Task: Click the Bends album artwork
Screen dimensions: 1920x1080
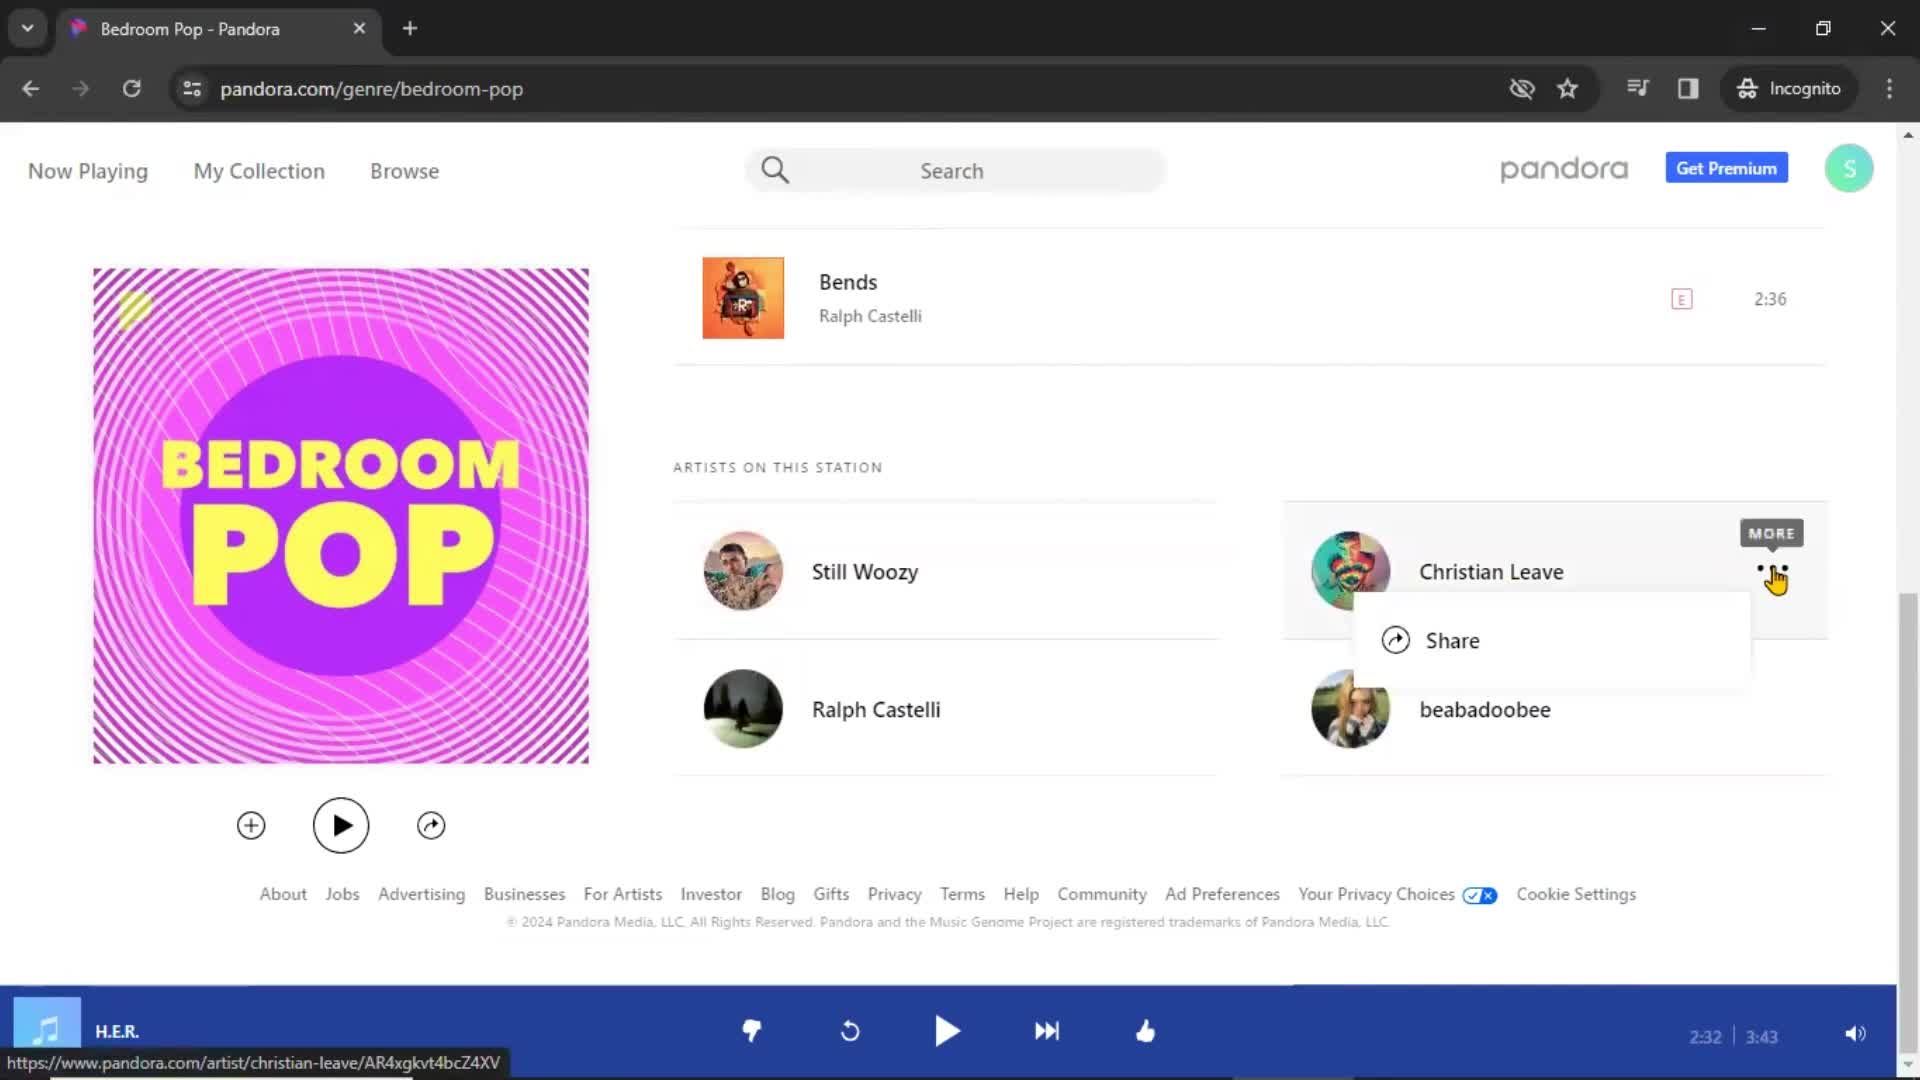Action: 743,298
